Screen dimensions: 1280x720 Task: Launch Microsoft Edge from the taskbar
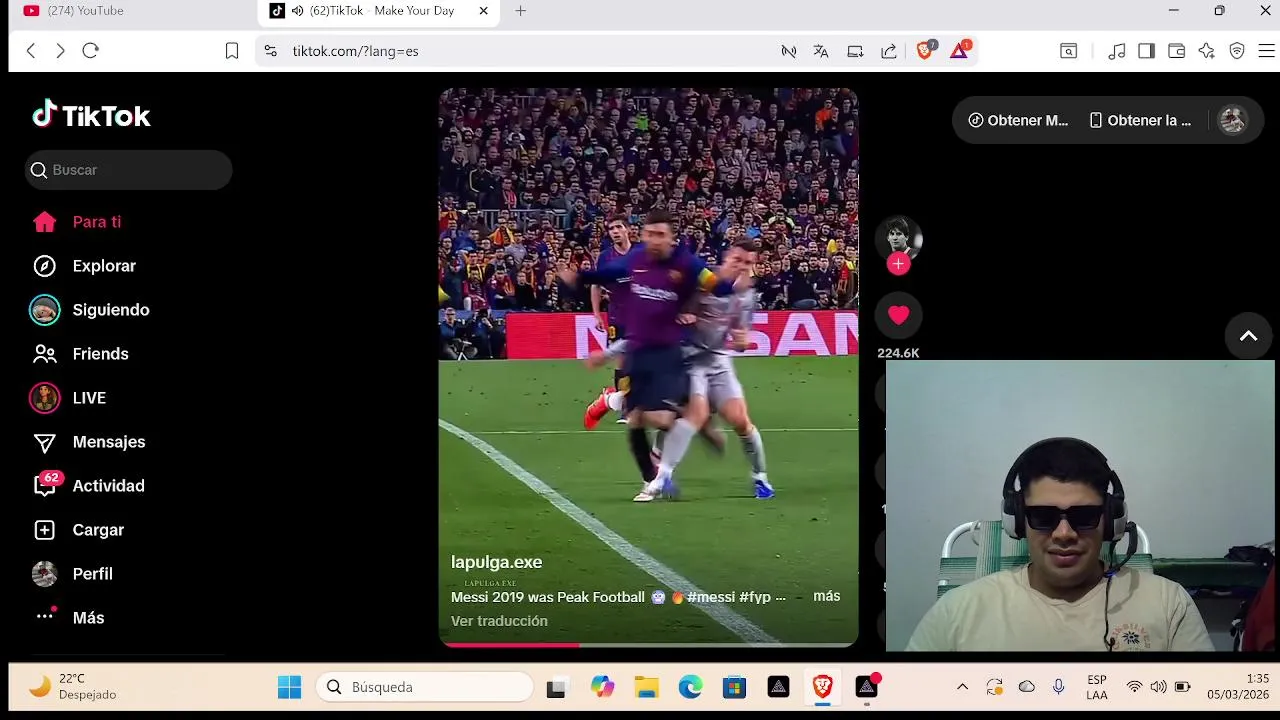click(x=691, y=687)
